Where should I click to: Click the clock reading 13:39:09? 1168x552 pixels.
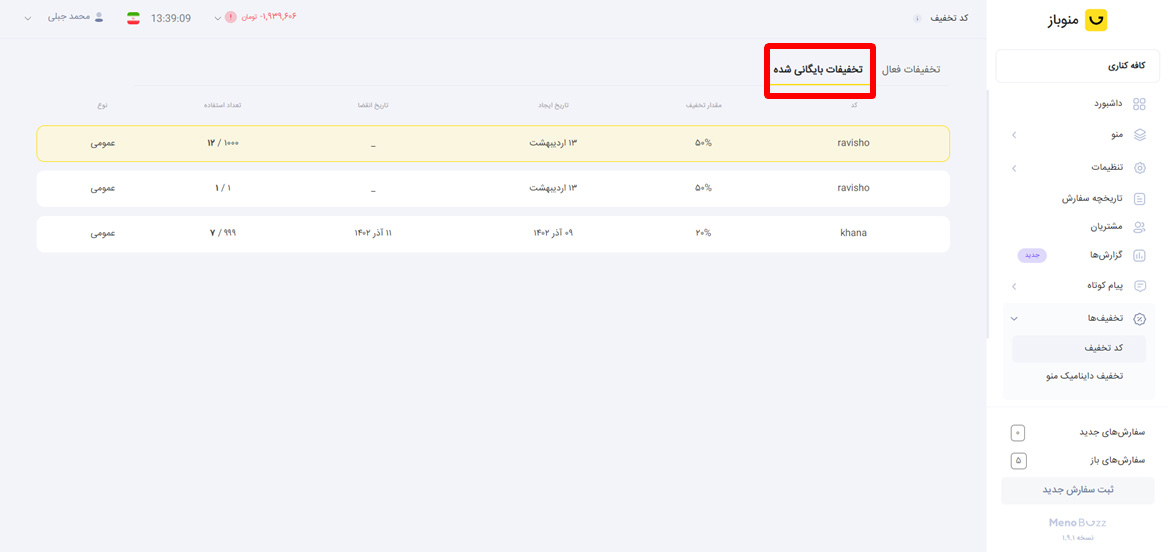pos(171,18)
